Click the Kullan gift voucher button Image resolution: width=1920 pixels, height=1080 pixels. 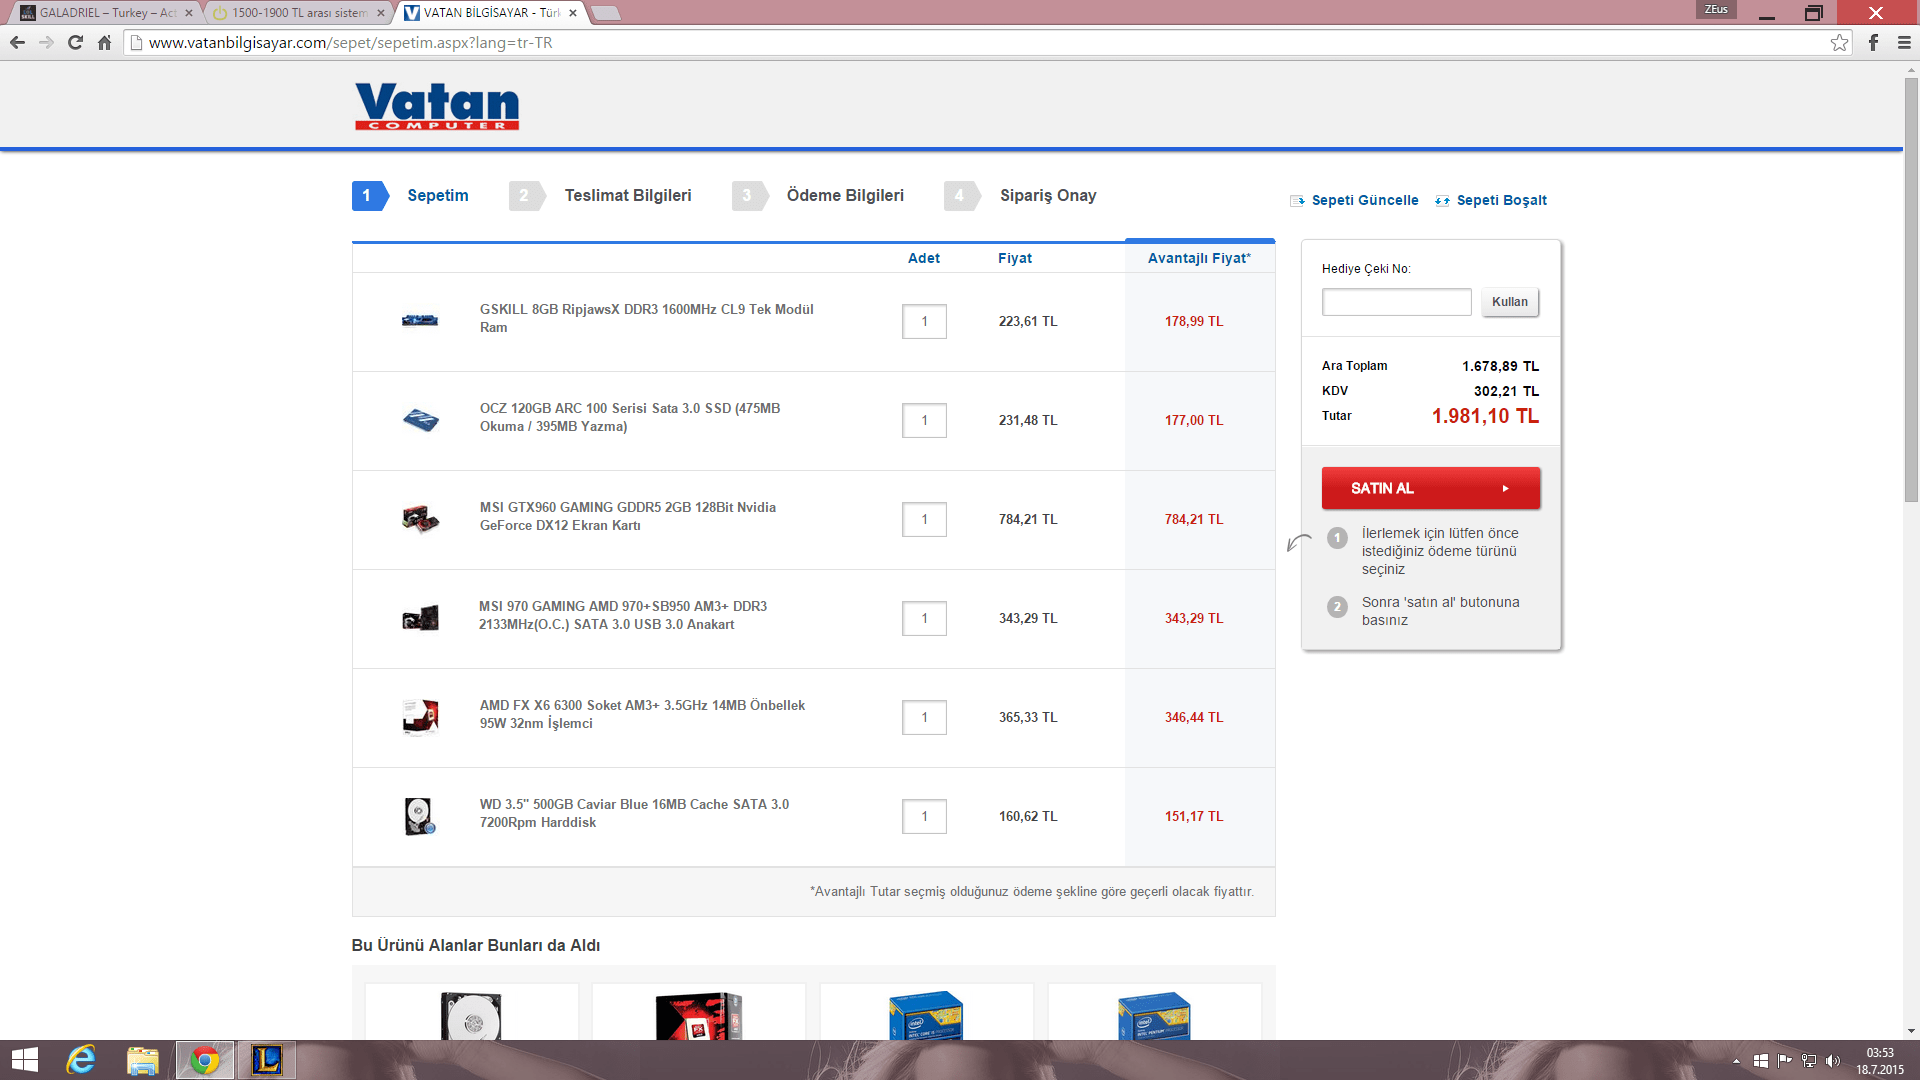coord(1509,302)
